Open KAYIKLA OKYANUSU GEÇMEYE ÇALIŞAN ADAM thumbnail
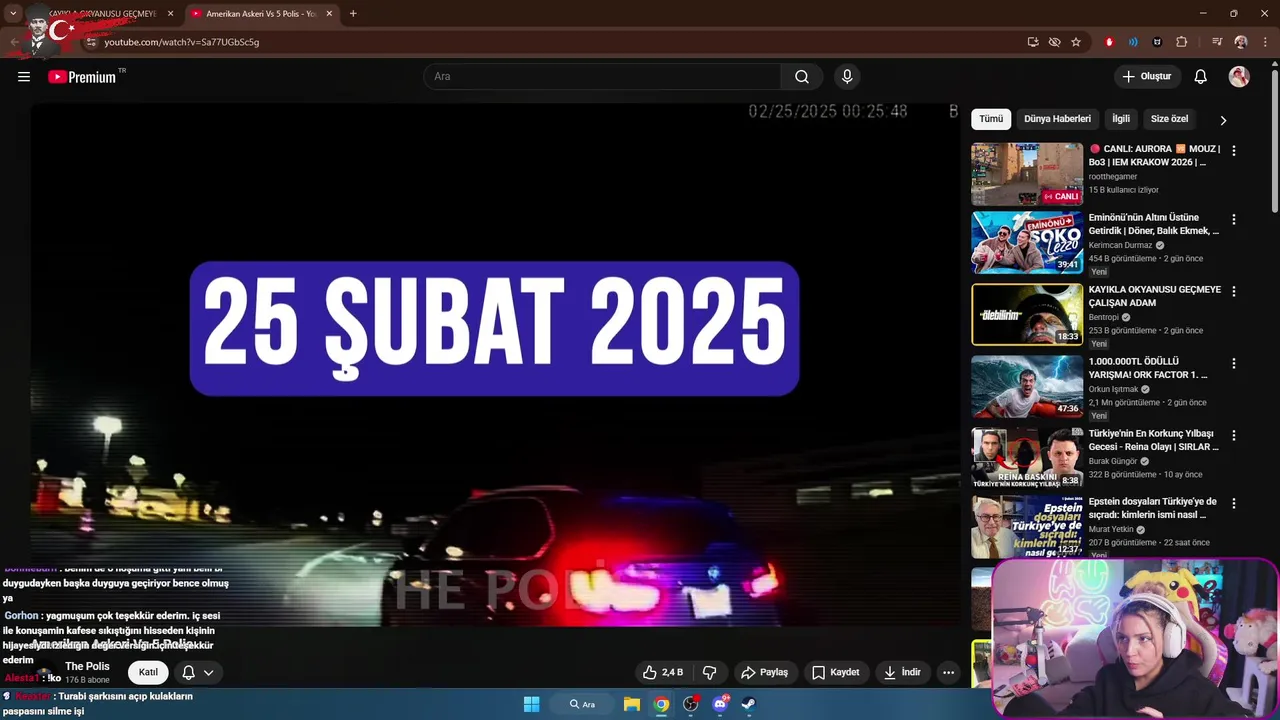This screenshot has height=720, width=1280. 1027,314
